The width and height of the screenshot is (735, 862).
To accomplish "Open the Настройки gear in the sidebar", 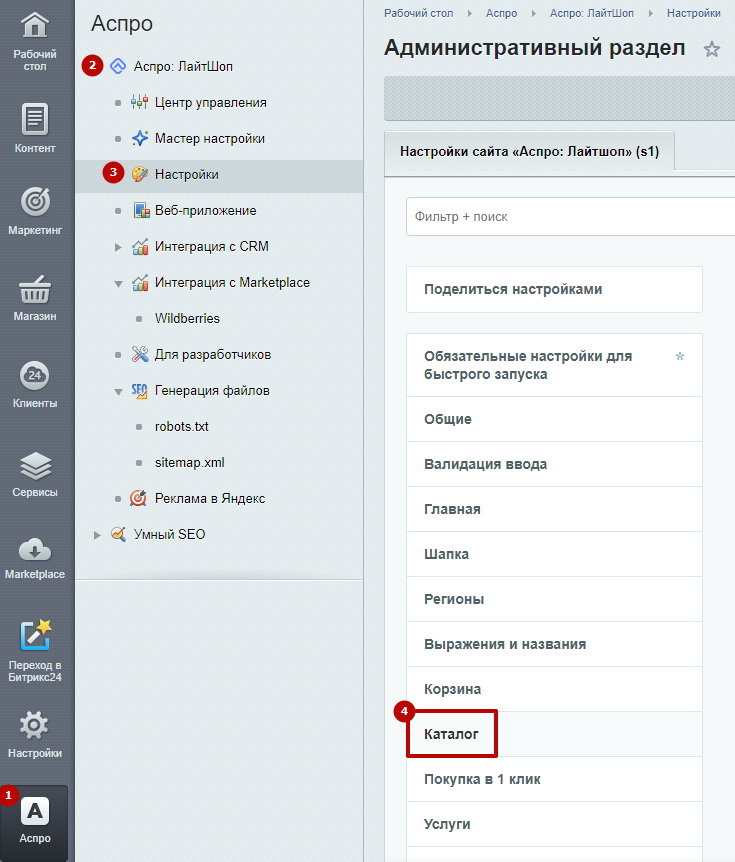I will tap(34, 725).
